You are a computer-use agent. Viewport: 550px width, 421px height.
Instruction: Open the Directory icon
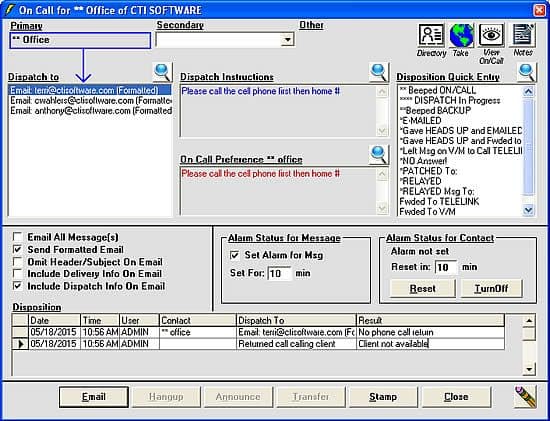coord(431,35)
